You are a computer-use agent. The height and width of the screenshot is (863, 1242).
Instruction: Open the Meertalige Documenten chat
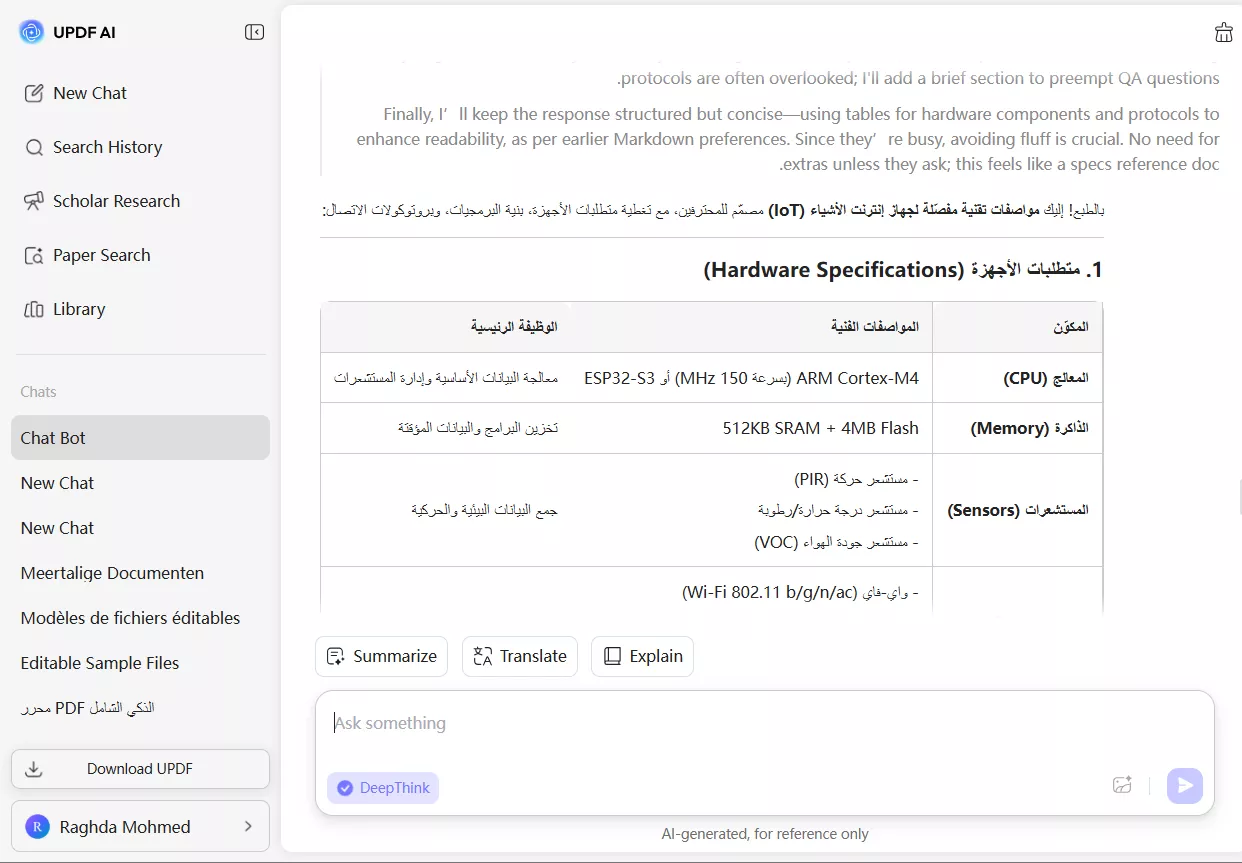111,573
